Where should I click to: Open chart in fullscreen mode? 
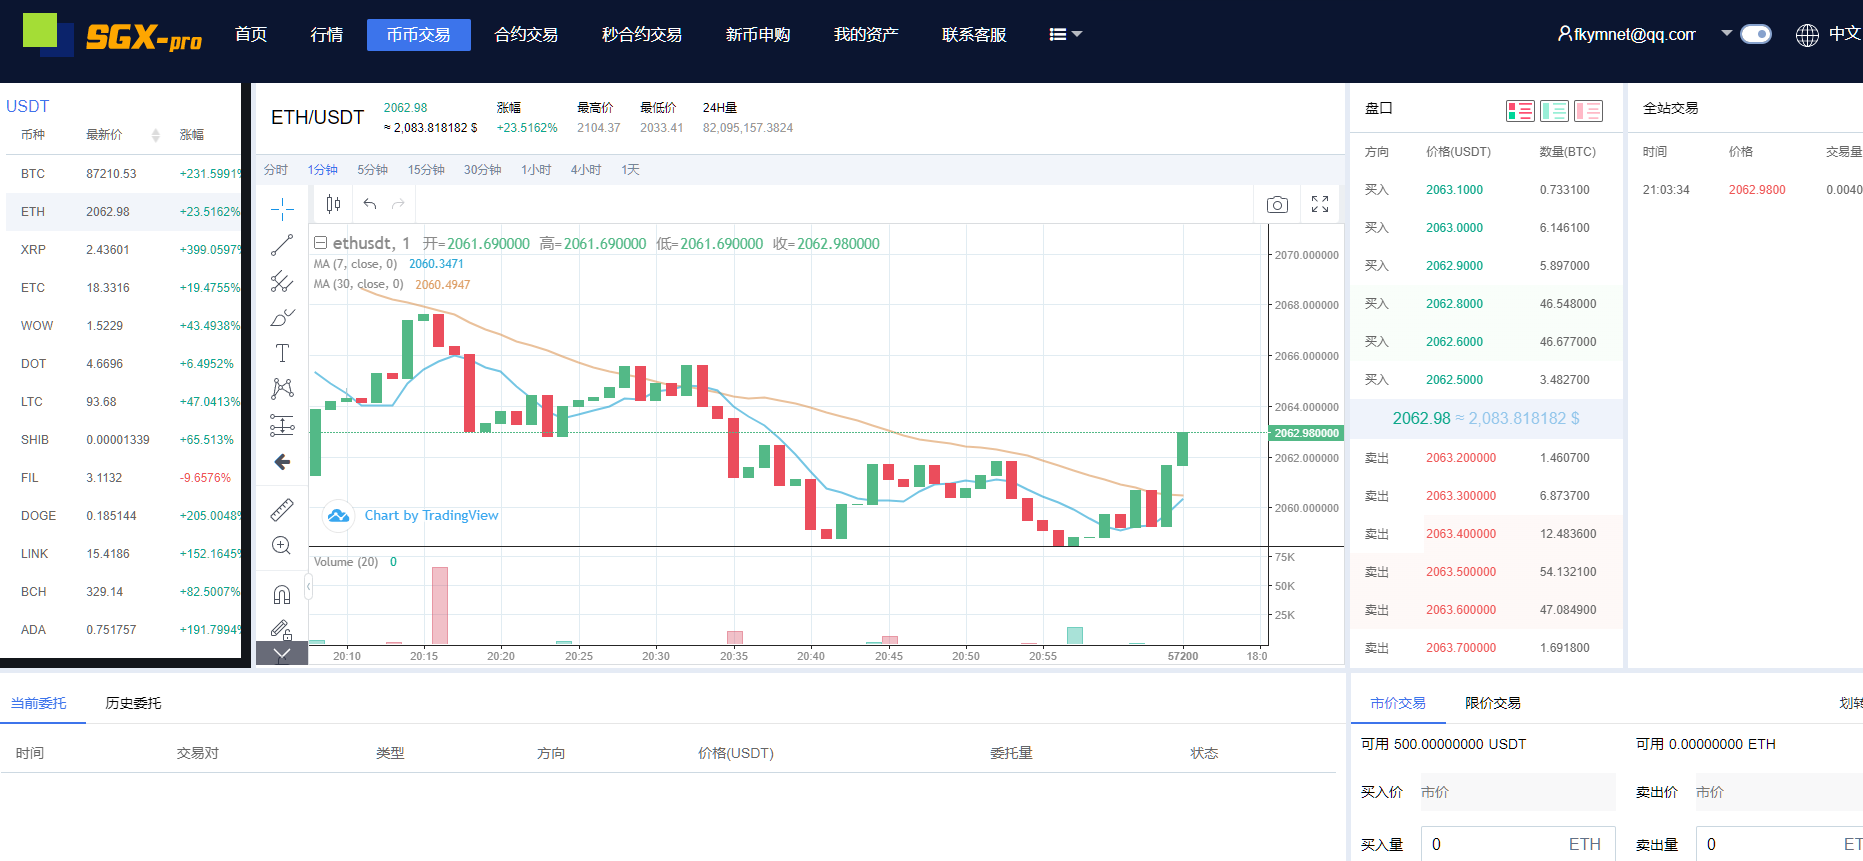1320,204
